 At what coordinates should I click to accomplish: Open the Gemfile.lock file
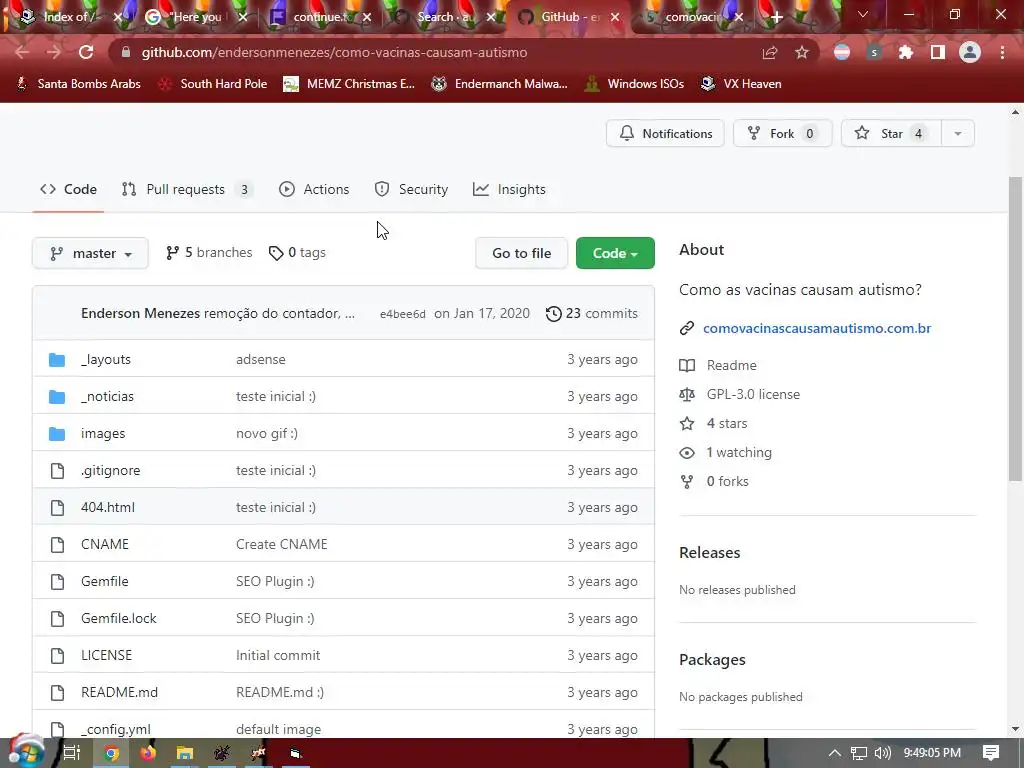119,618
